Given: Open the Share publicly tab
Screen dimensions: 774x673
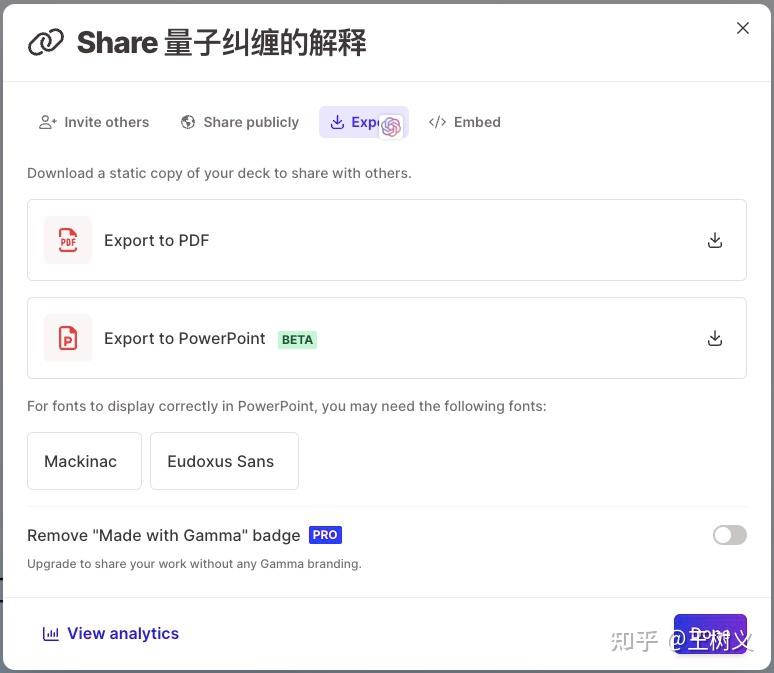Looking at the screenshot, I should (x=240, y=122).
